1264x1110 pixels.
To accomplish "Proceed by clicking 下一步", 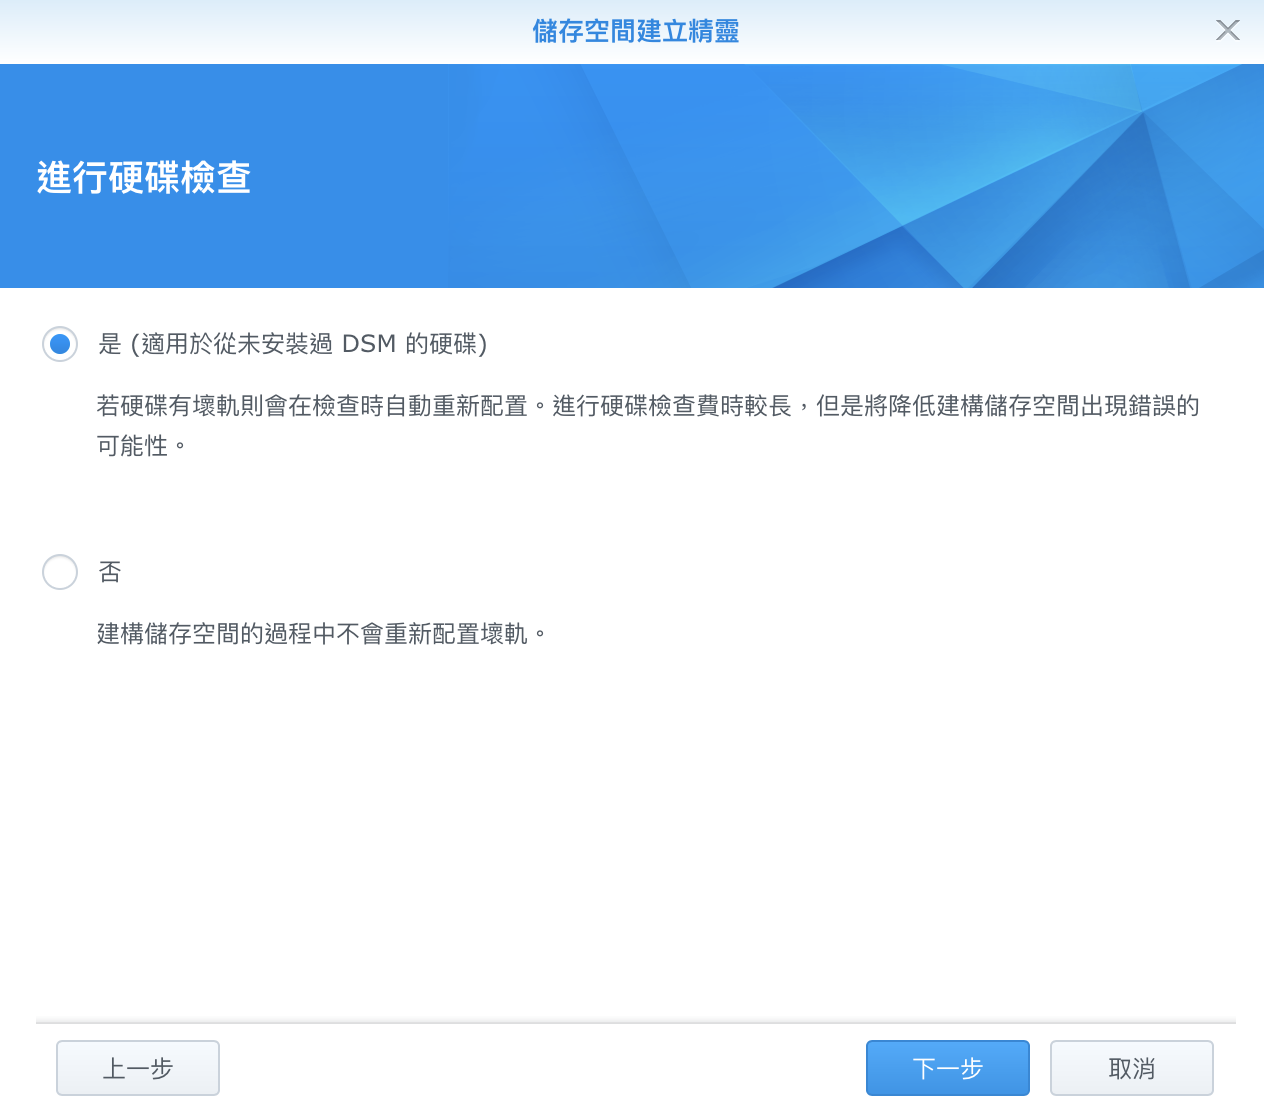I will coord(947,1068).
